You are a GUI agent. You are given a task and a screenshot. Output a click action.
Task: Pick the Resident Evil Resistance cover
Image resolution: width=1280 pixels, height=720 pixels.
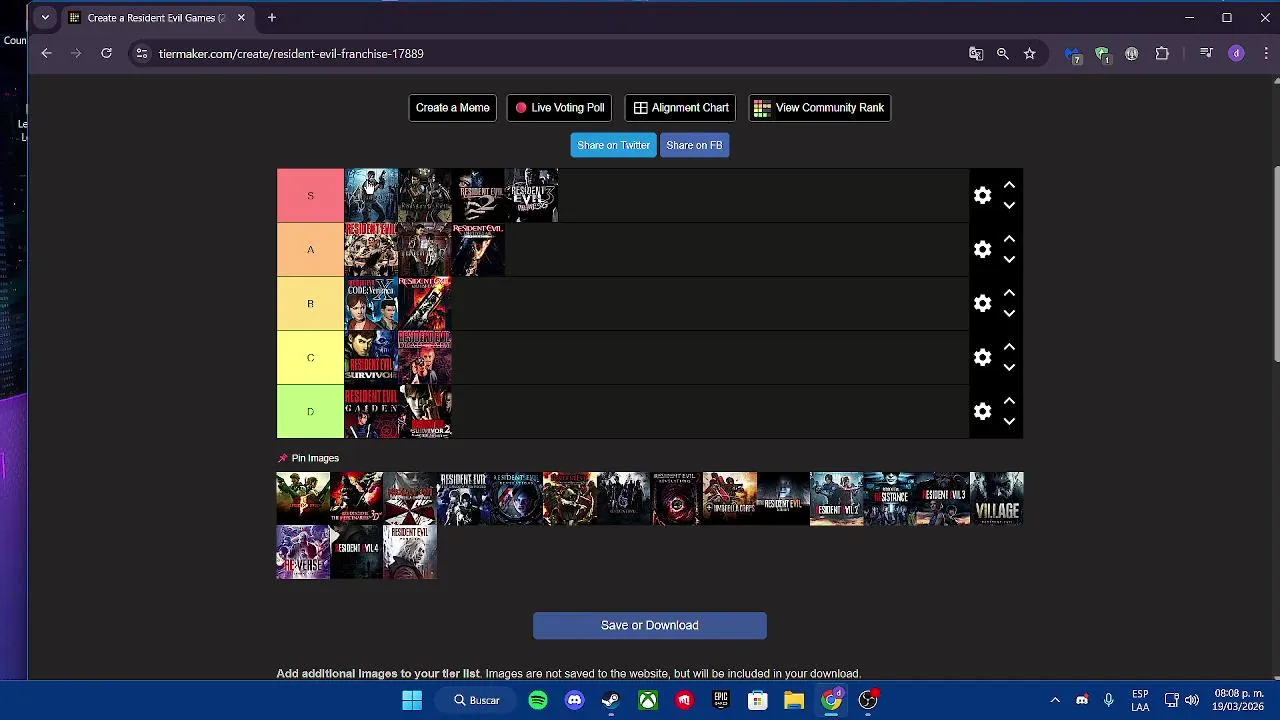pos(890,498)
